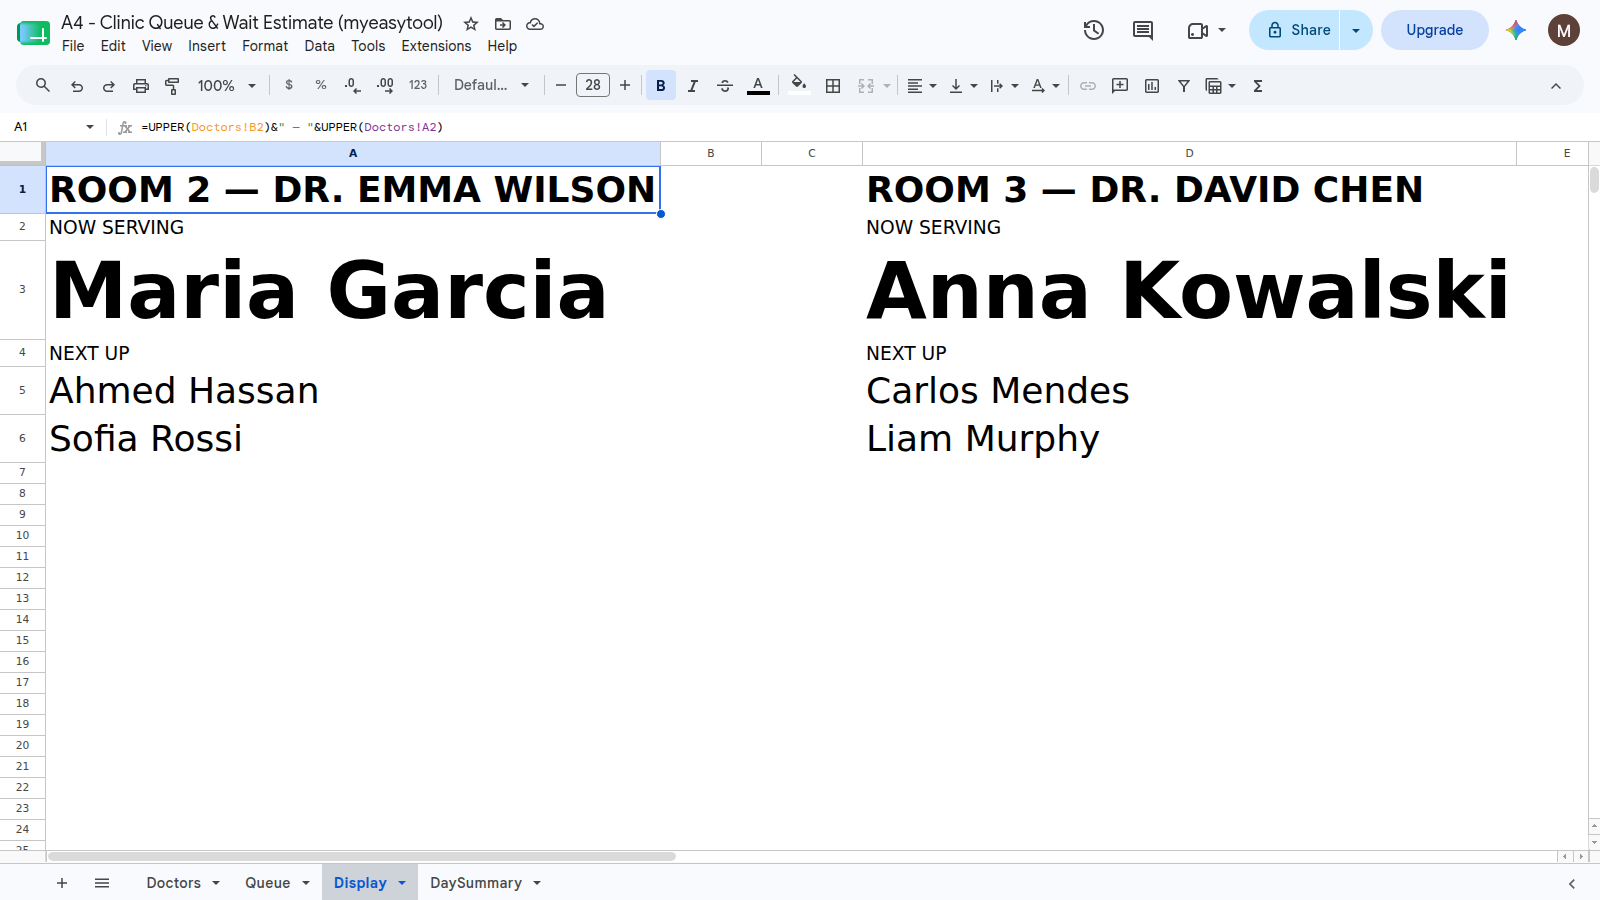Open the font family dropdown
Screen dimensions: 1600x900
[x=491, y=86]
